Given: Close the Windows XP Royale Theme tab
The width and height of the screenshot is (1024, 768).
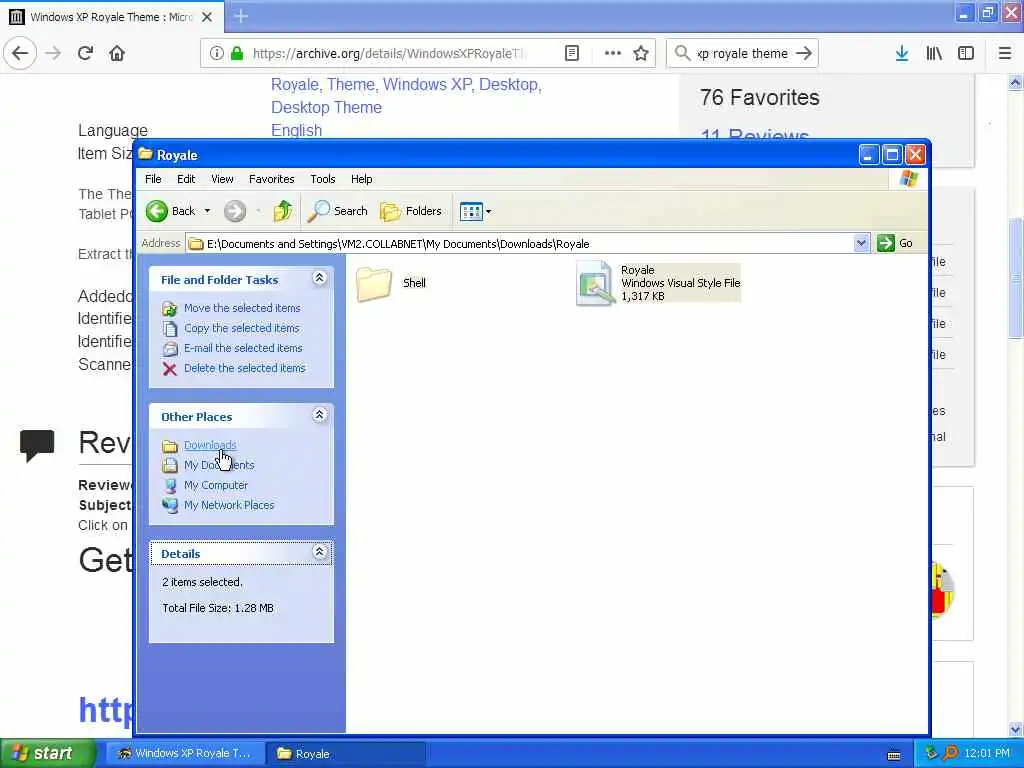Looking at the screenshot, I should [x=207, y=17].
